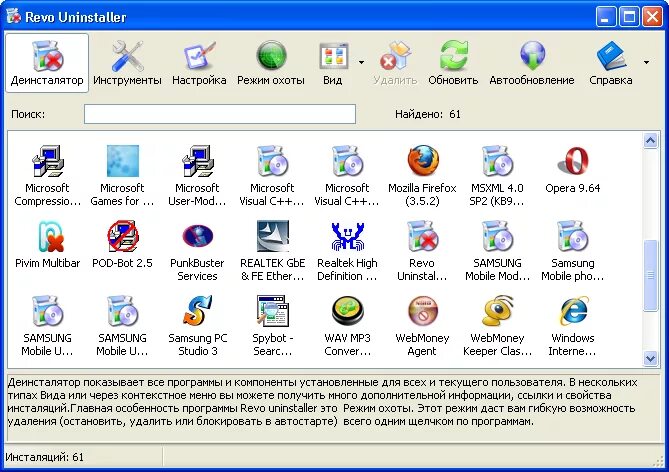Open the Справка help book icon
669x472 pixels.
[x=611, y=63]
